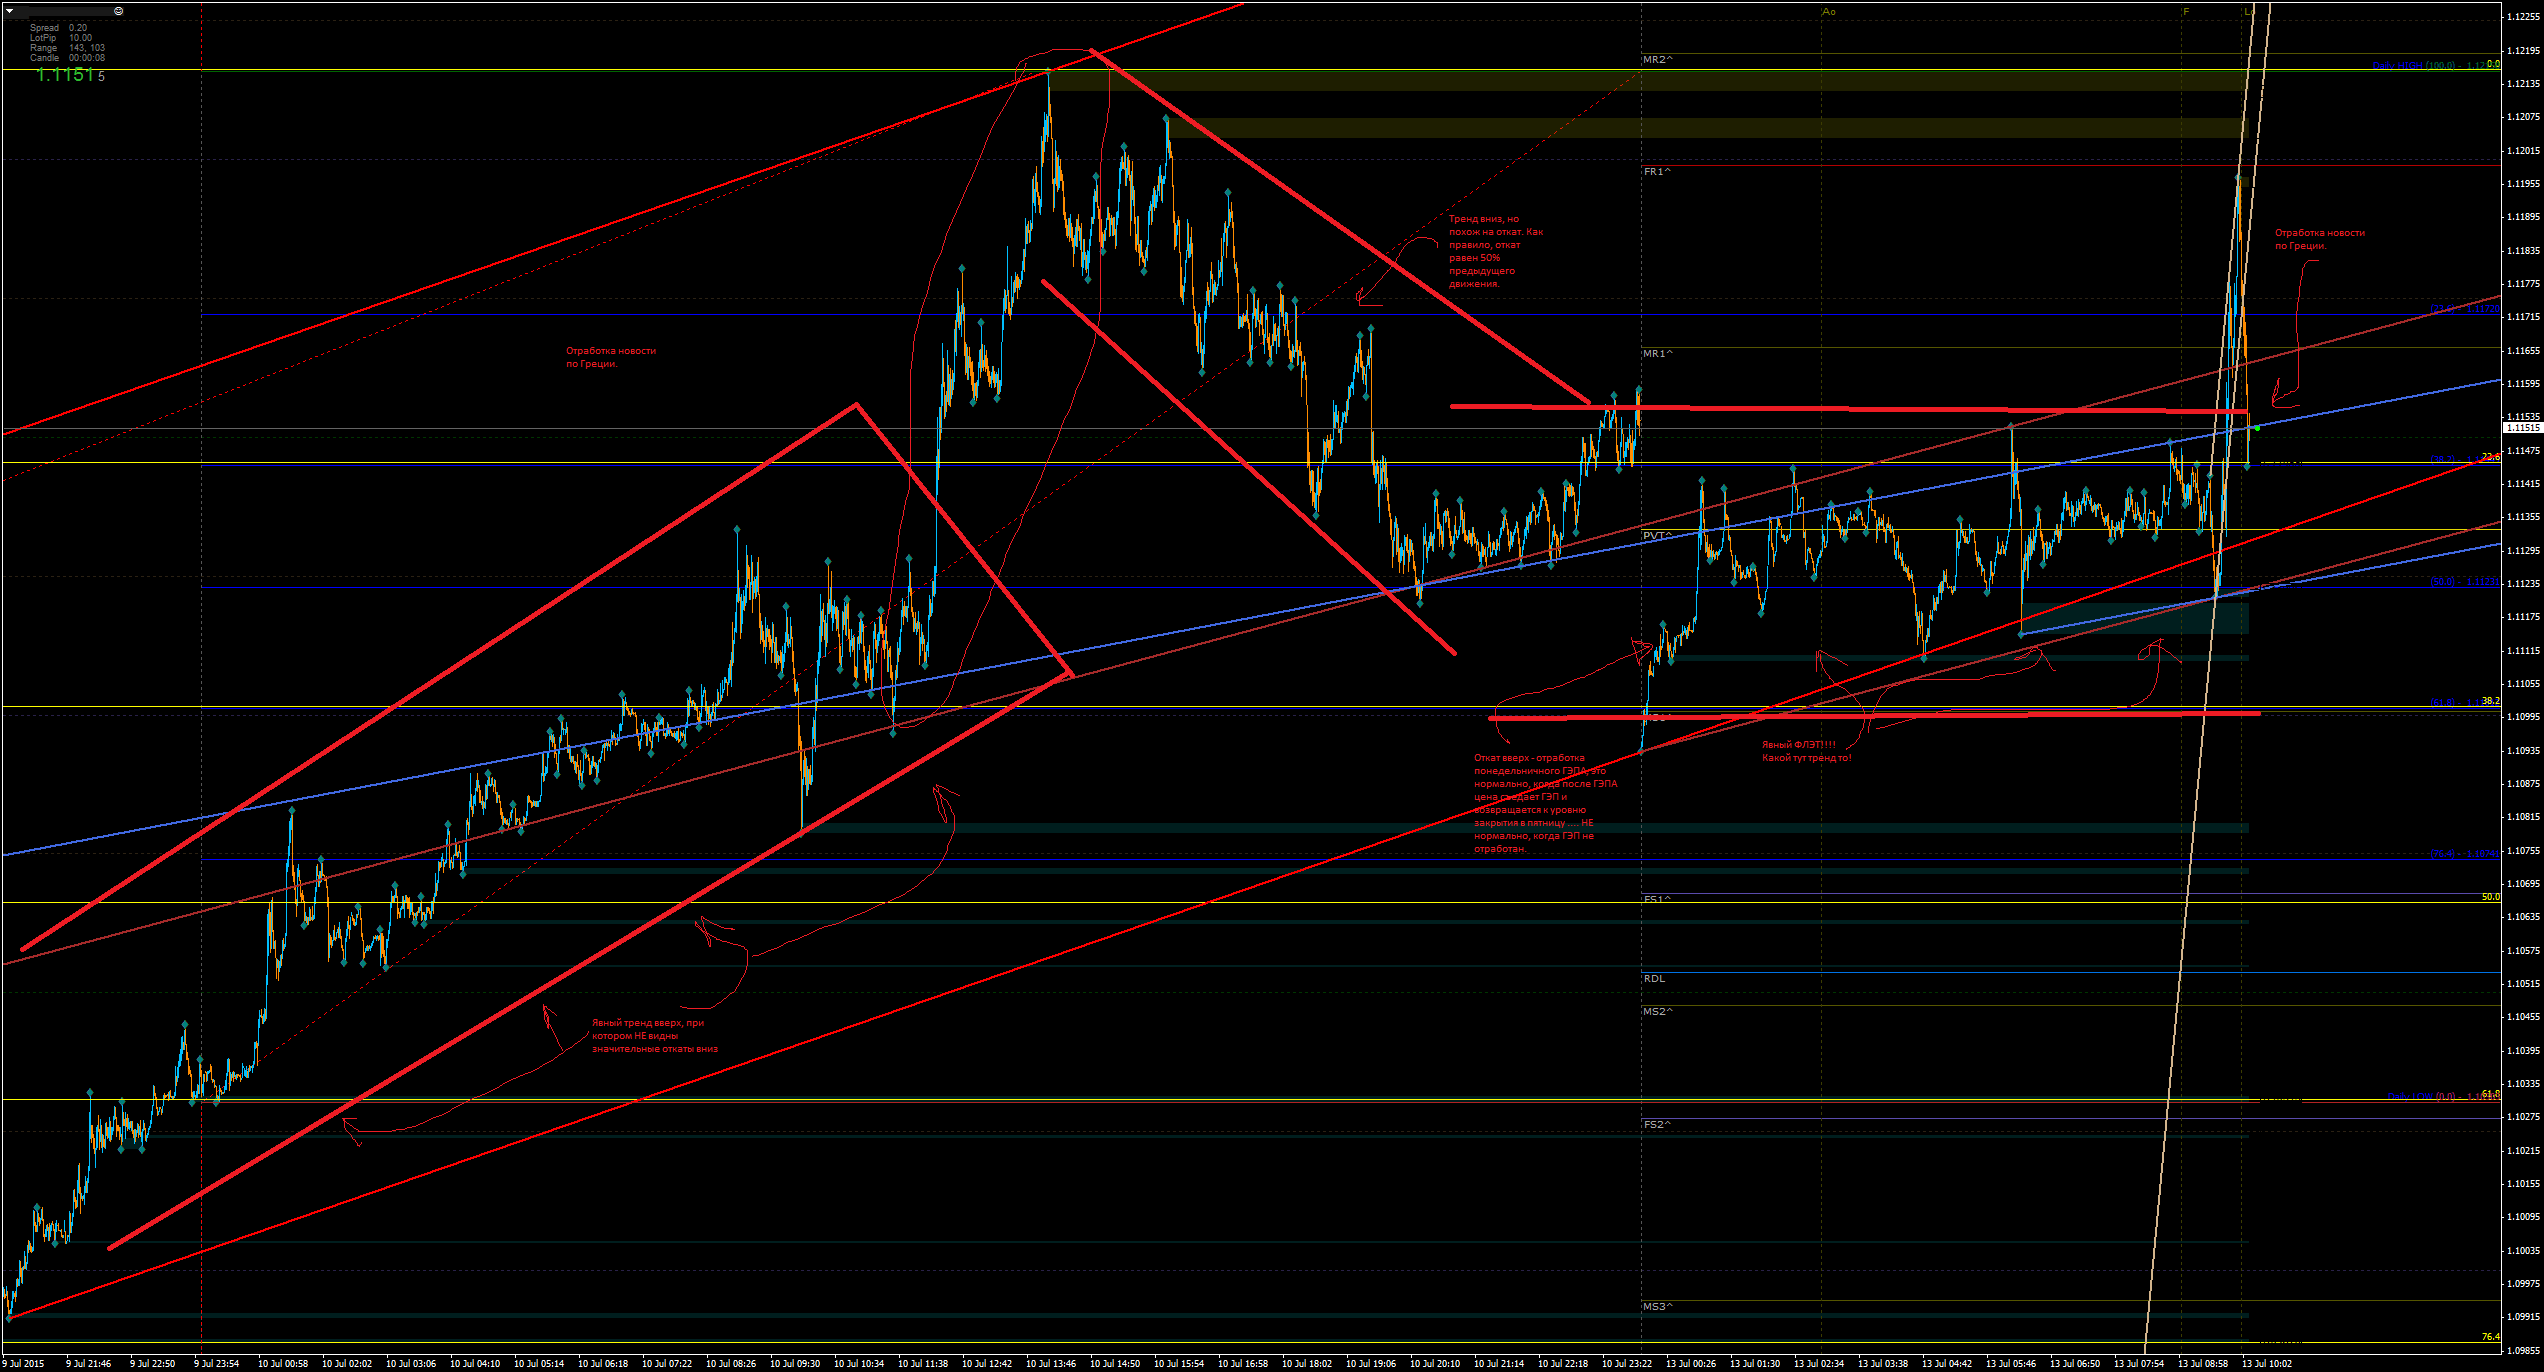2544x1372 pixels.
Task: Click the RDL level label
Action: click(1654, 979)
